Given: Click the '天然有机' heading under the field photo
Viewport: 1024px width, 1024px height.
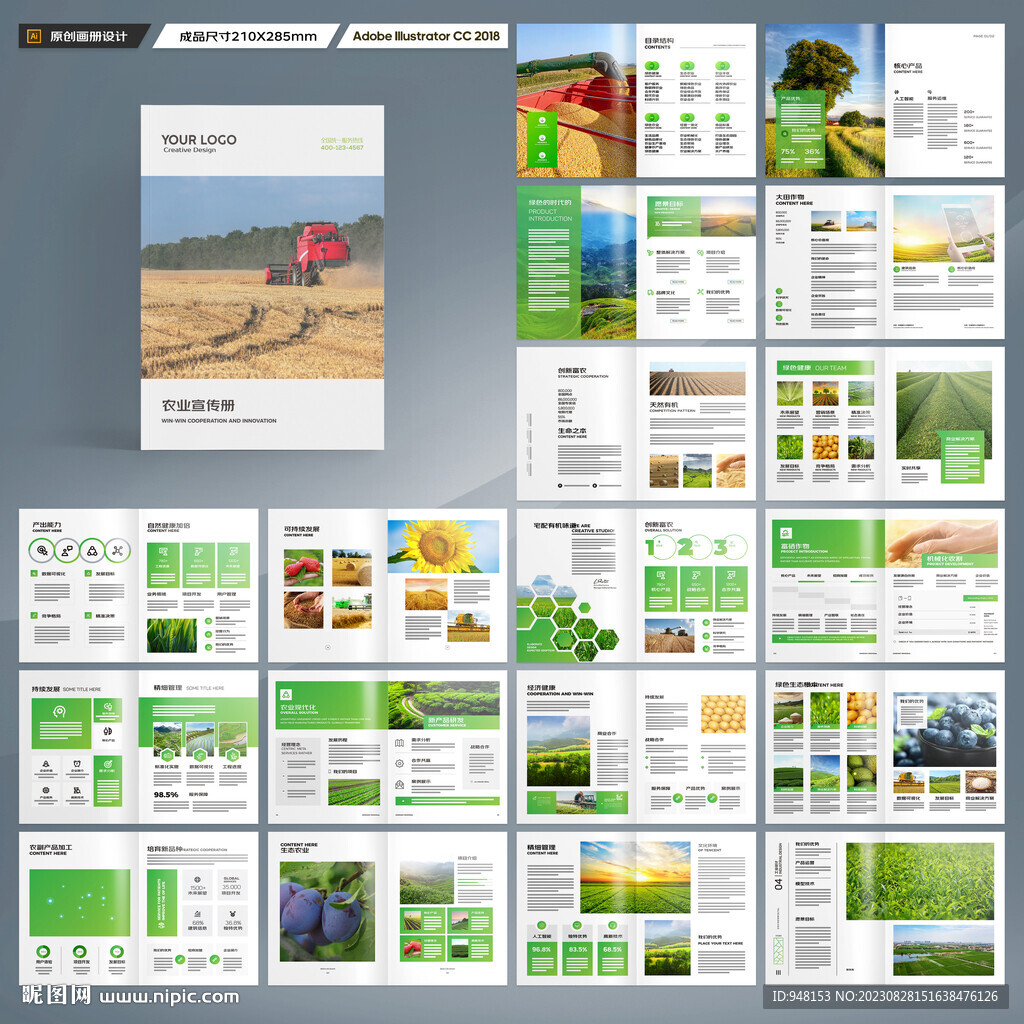Looking at the screenshot, I should pyautogui.click(x=664, y=405).
